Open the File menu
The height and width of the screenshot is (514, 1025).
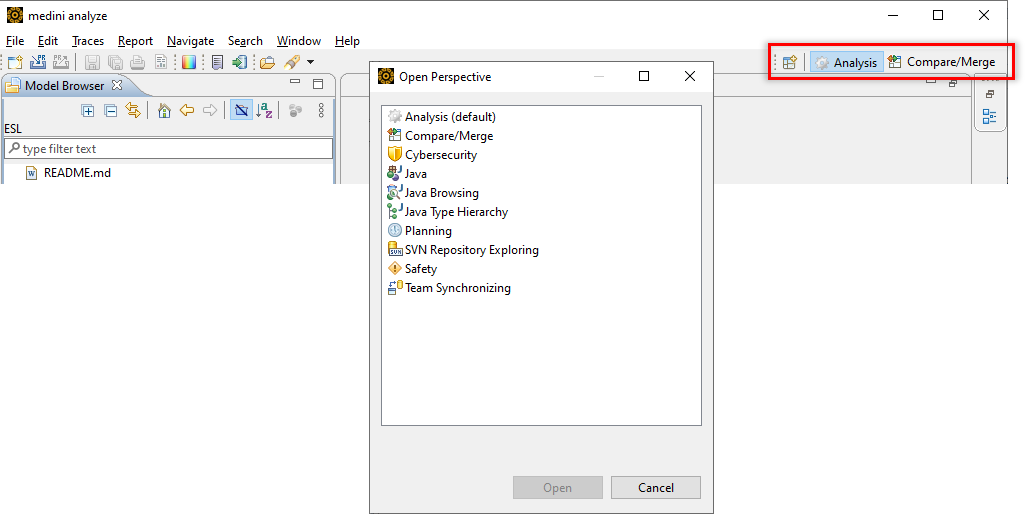(15, 41)
